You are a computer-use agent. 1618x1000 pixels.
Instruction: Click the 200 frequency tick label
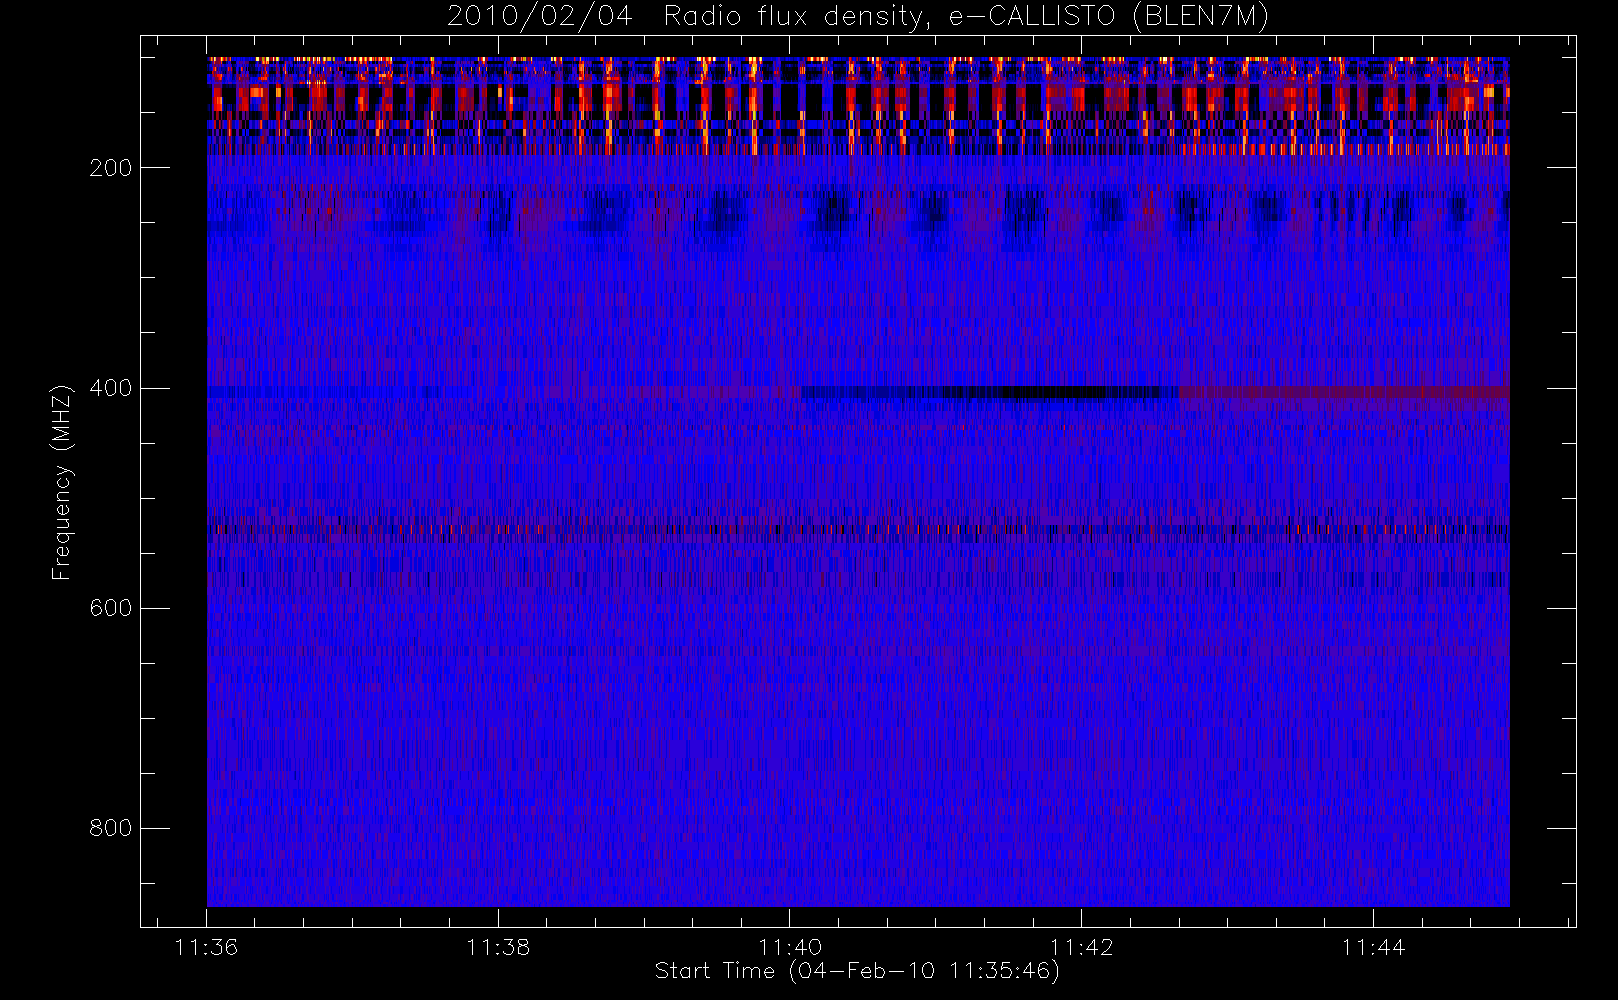tap(110, 168)
